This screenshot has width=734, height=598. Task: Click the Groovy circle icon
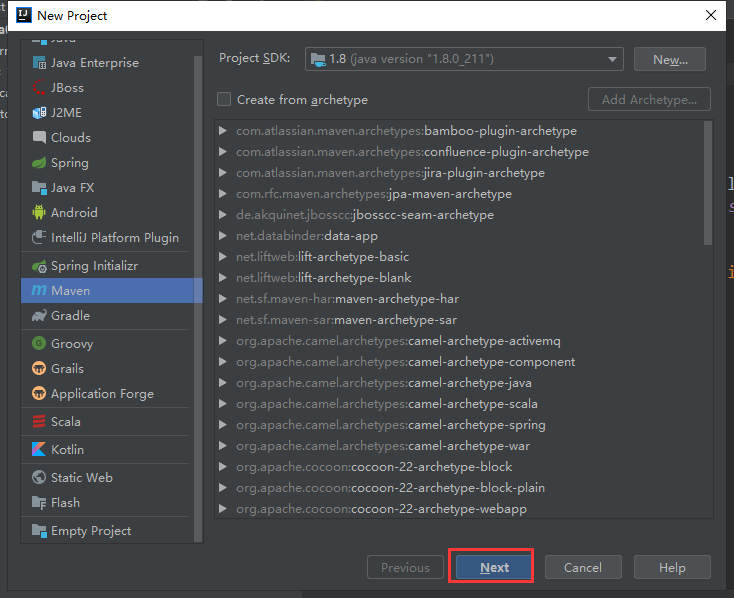pyautogui.click(x=39, y=343)
